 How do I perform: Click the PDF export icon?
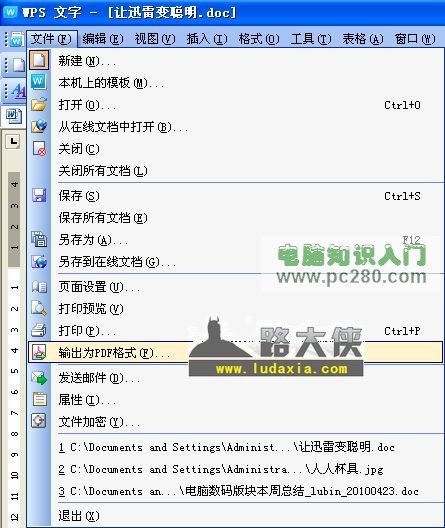point(39,352)
